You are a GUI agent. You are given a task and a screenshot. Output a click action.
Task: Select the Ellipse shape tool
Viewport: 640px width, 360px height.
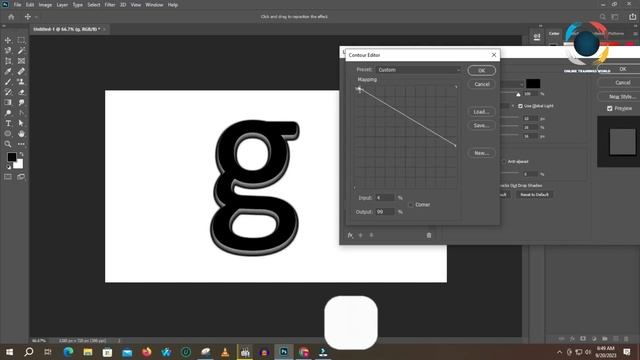pos(8,134)
